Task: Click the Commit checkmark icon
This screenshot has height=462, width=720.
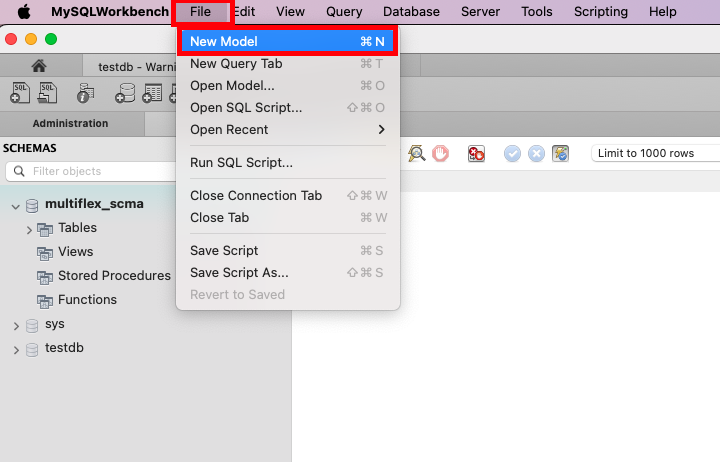Action: click(512, 153)
